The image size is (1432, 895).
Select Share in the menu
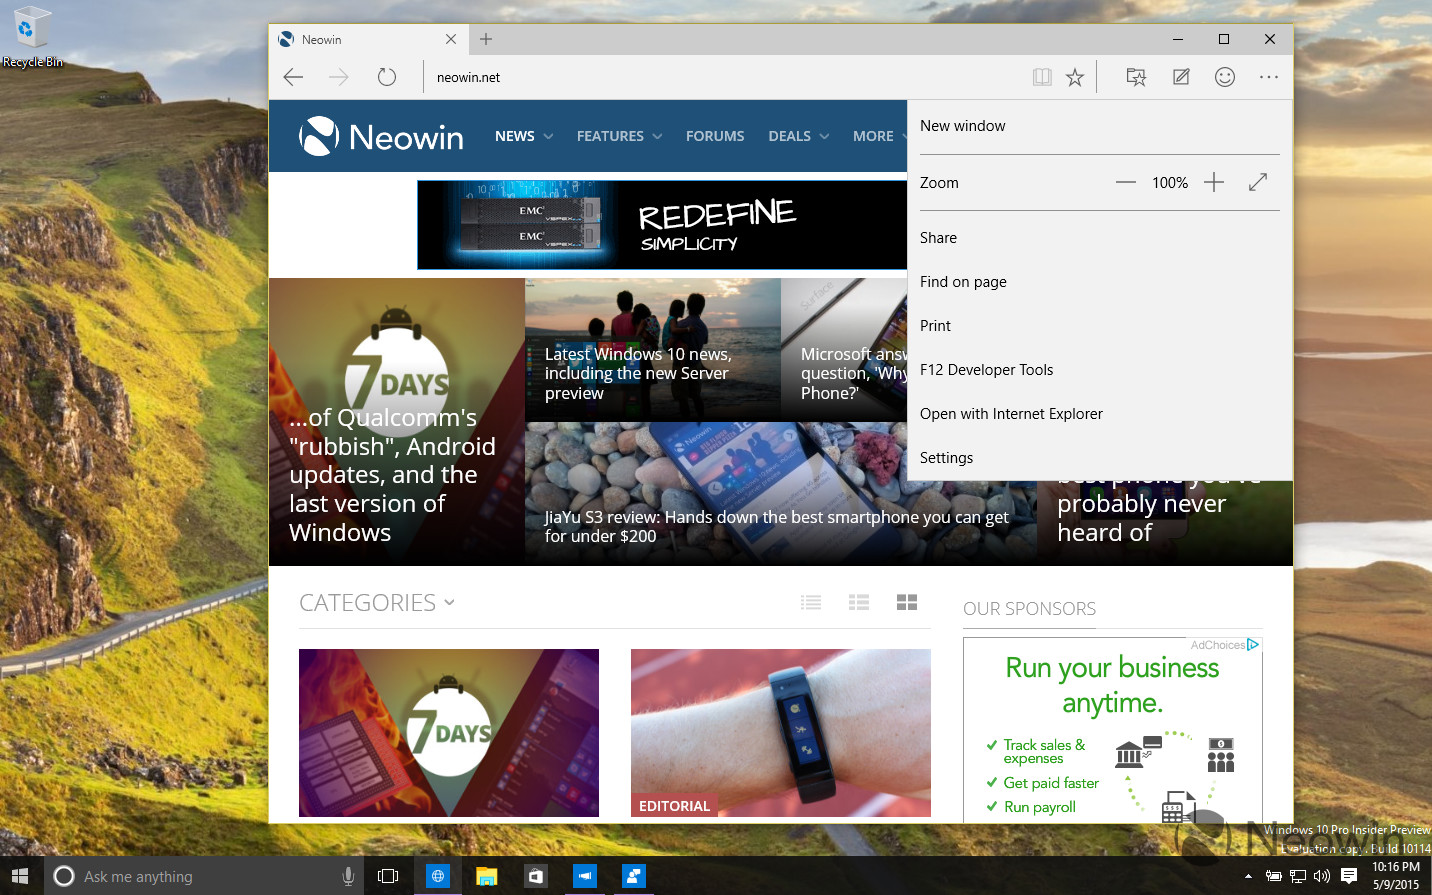[x=1100, y=238]
